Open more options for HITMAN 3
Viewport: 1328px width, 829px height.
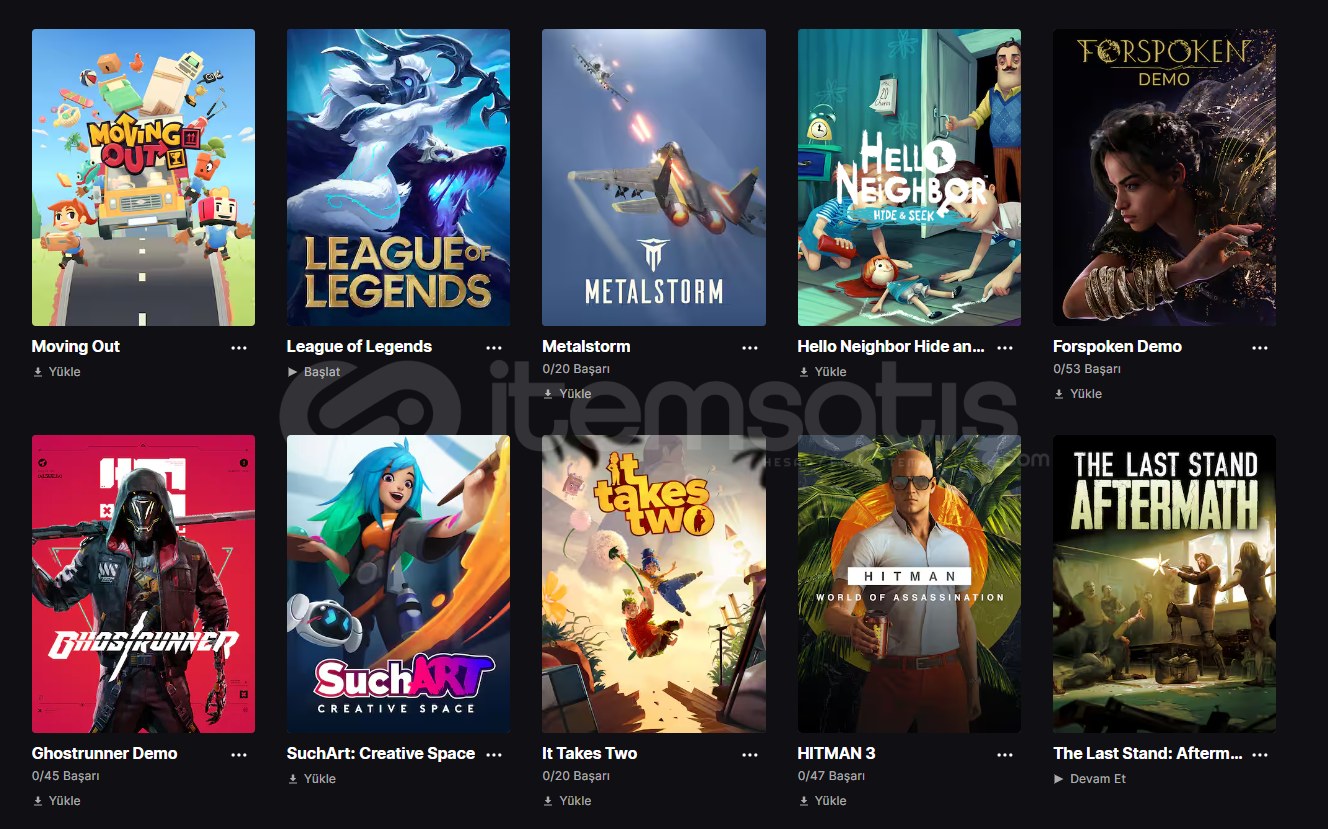(1005, 755)
